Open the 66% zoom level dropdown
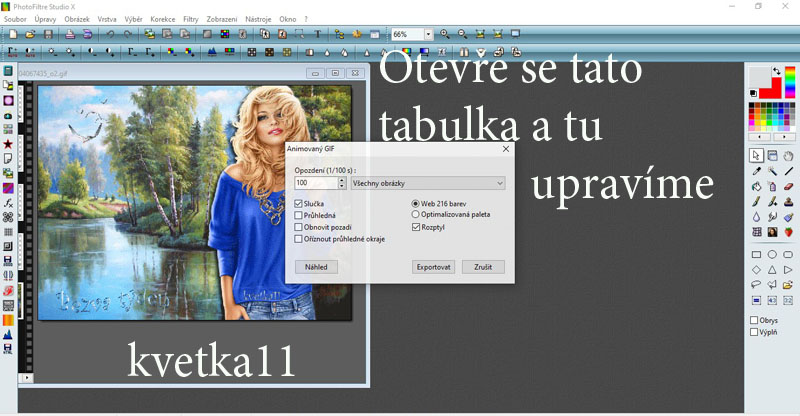800x416 pixels. tap(429, 34)
